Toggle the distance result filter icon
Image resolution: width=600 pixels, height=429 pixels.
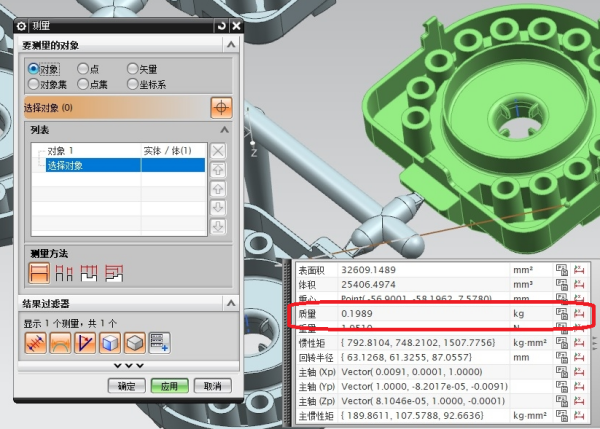click(36, 343)
